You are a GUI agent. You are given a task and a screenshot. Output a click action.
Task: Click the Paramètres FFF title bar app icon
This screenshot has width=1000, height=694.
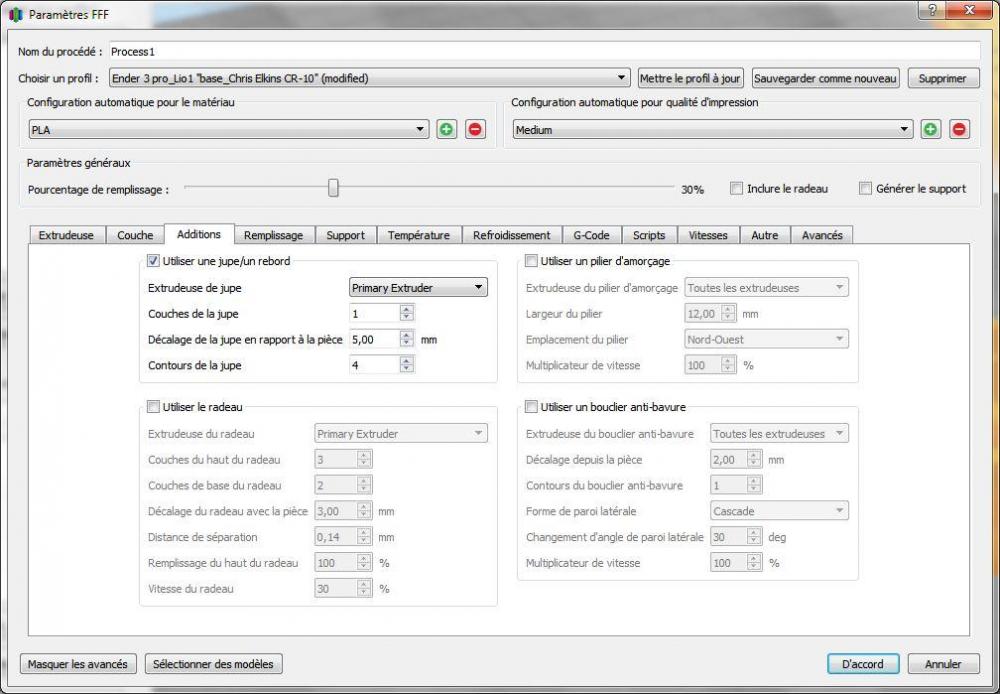16,14
